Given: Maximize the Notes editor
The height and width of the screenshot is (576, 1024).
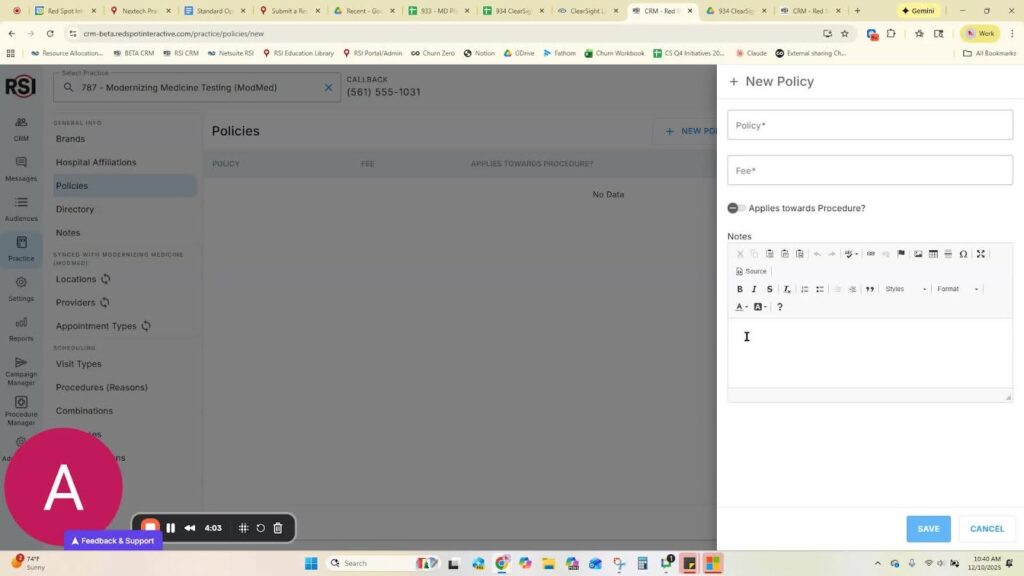Looking at the screenshot, I should click(981, 254).
